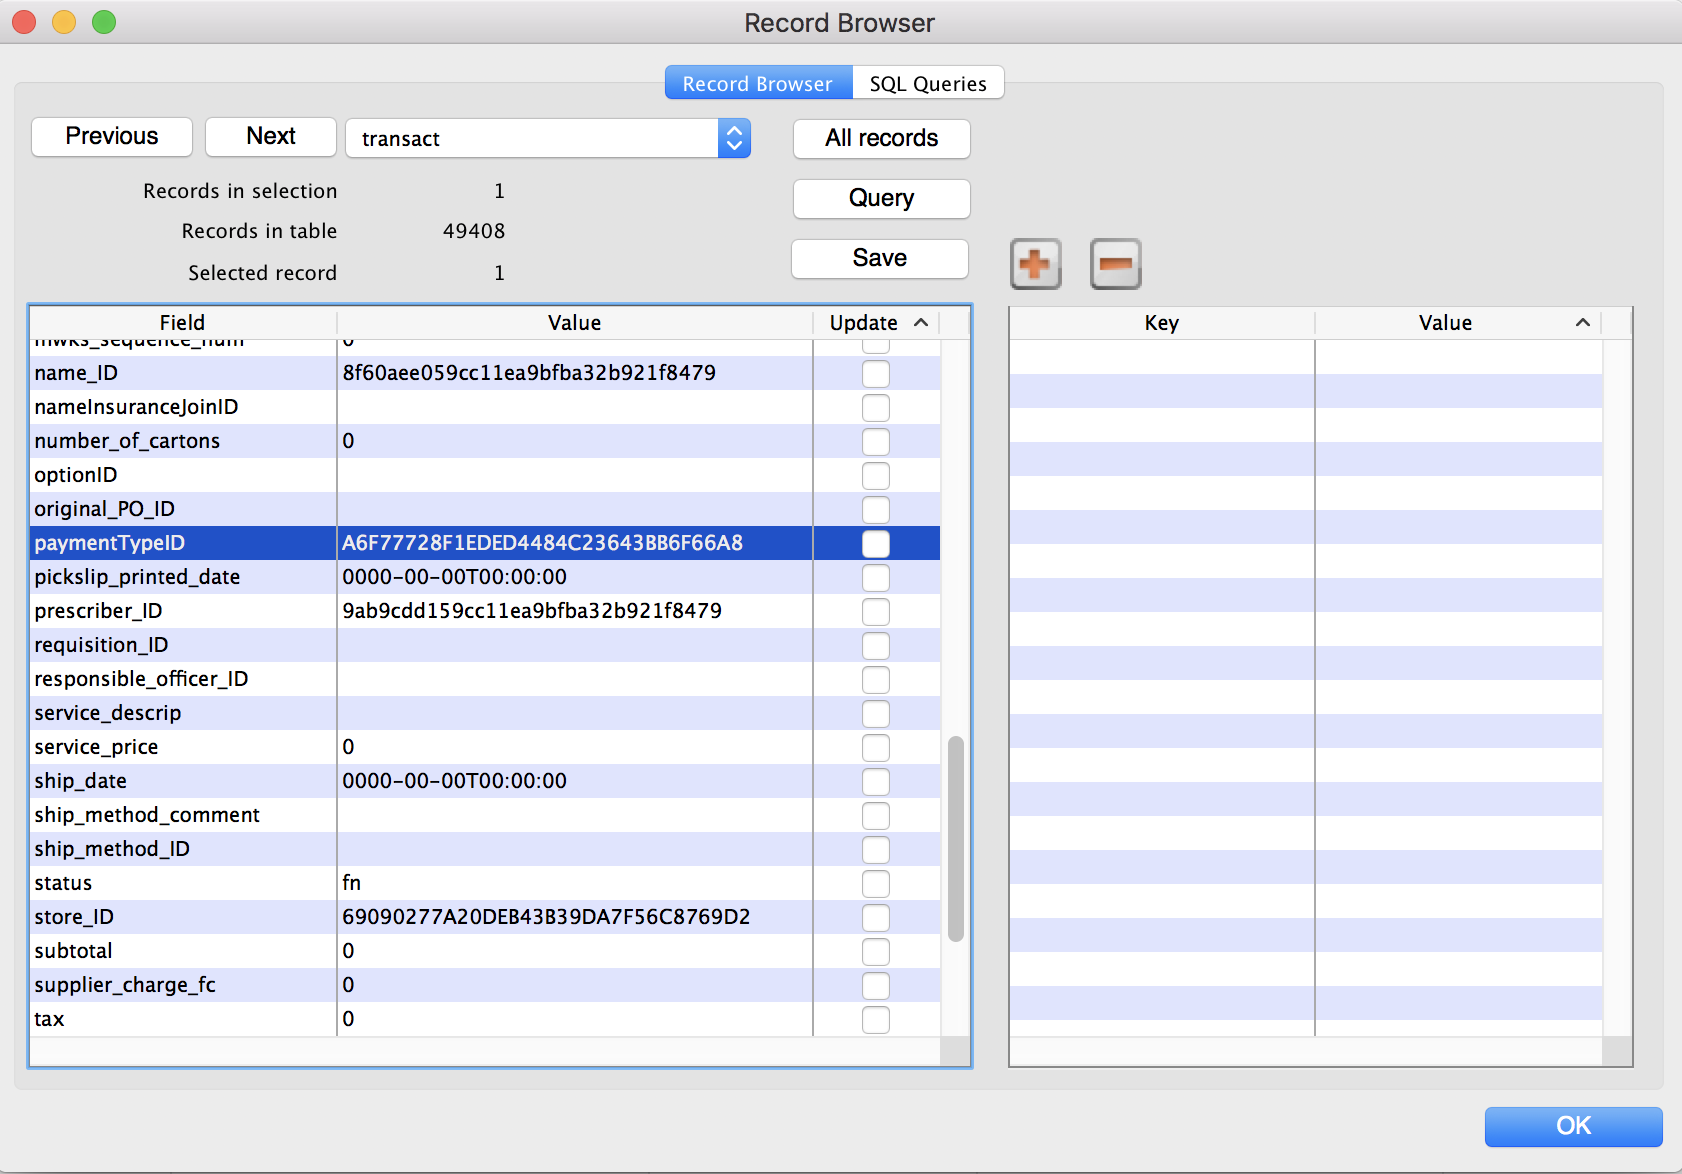
Task: Click the field list vertical scrollbar
Action: (956, 838)
